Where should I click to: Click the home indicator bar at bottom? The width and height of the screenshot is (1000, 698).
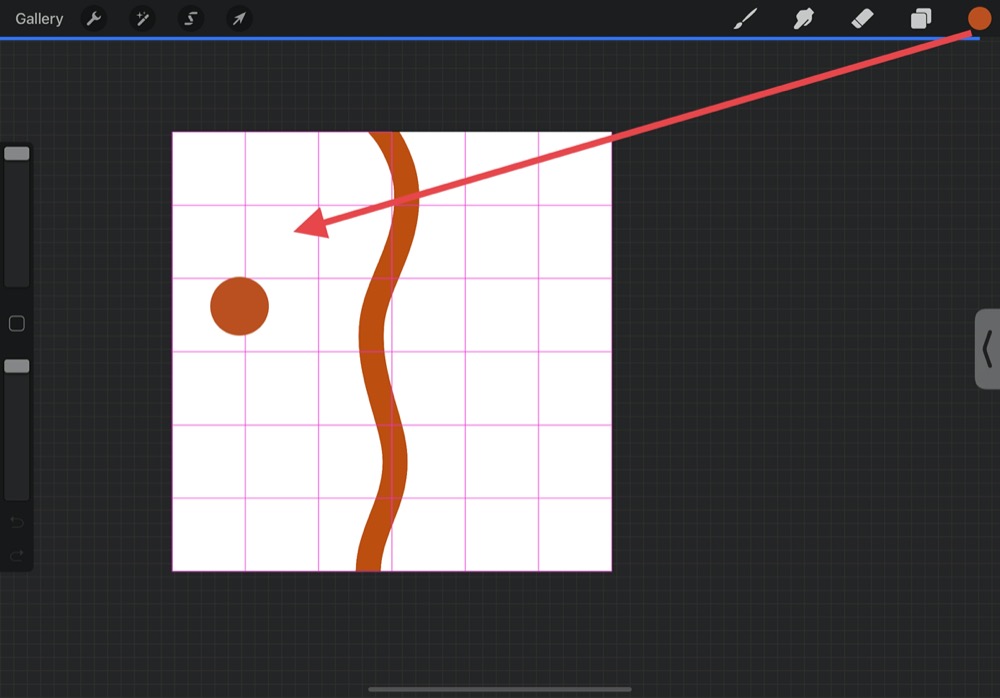click(500, 689)
